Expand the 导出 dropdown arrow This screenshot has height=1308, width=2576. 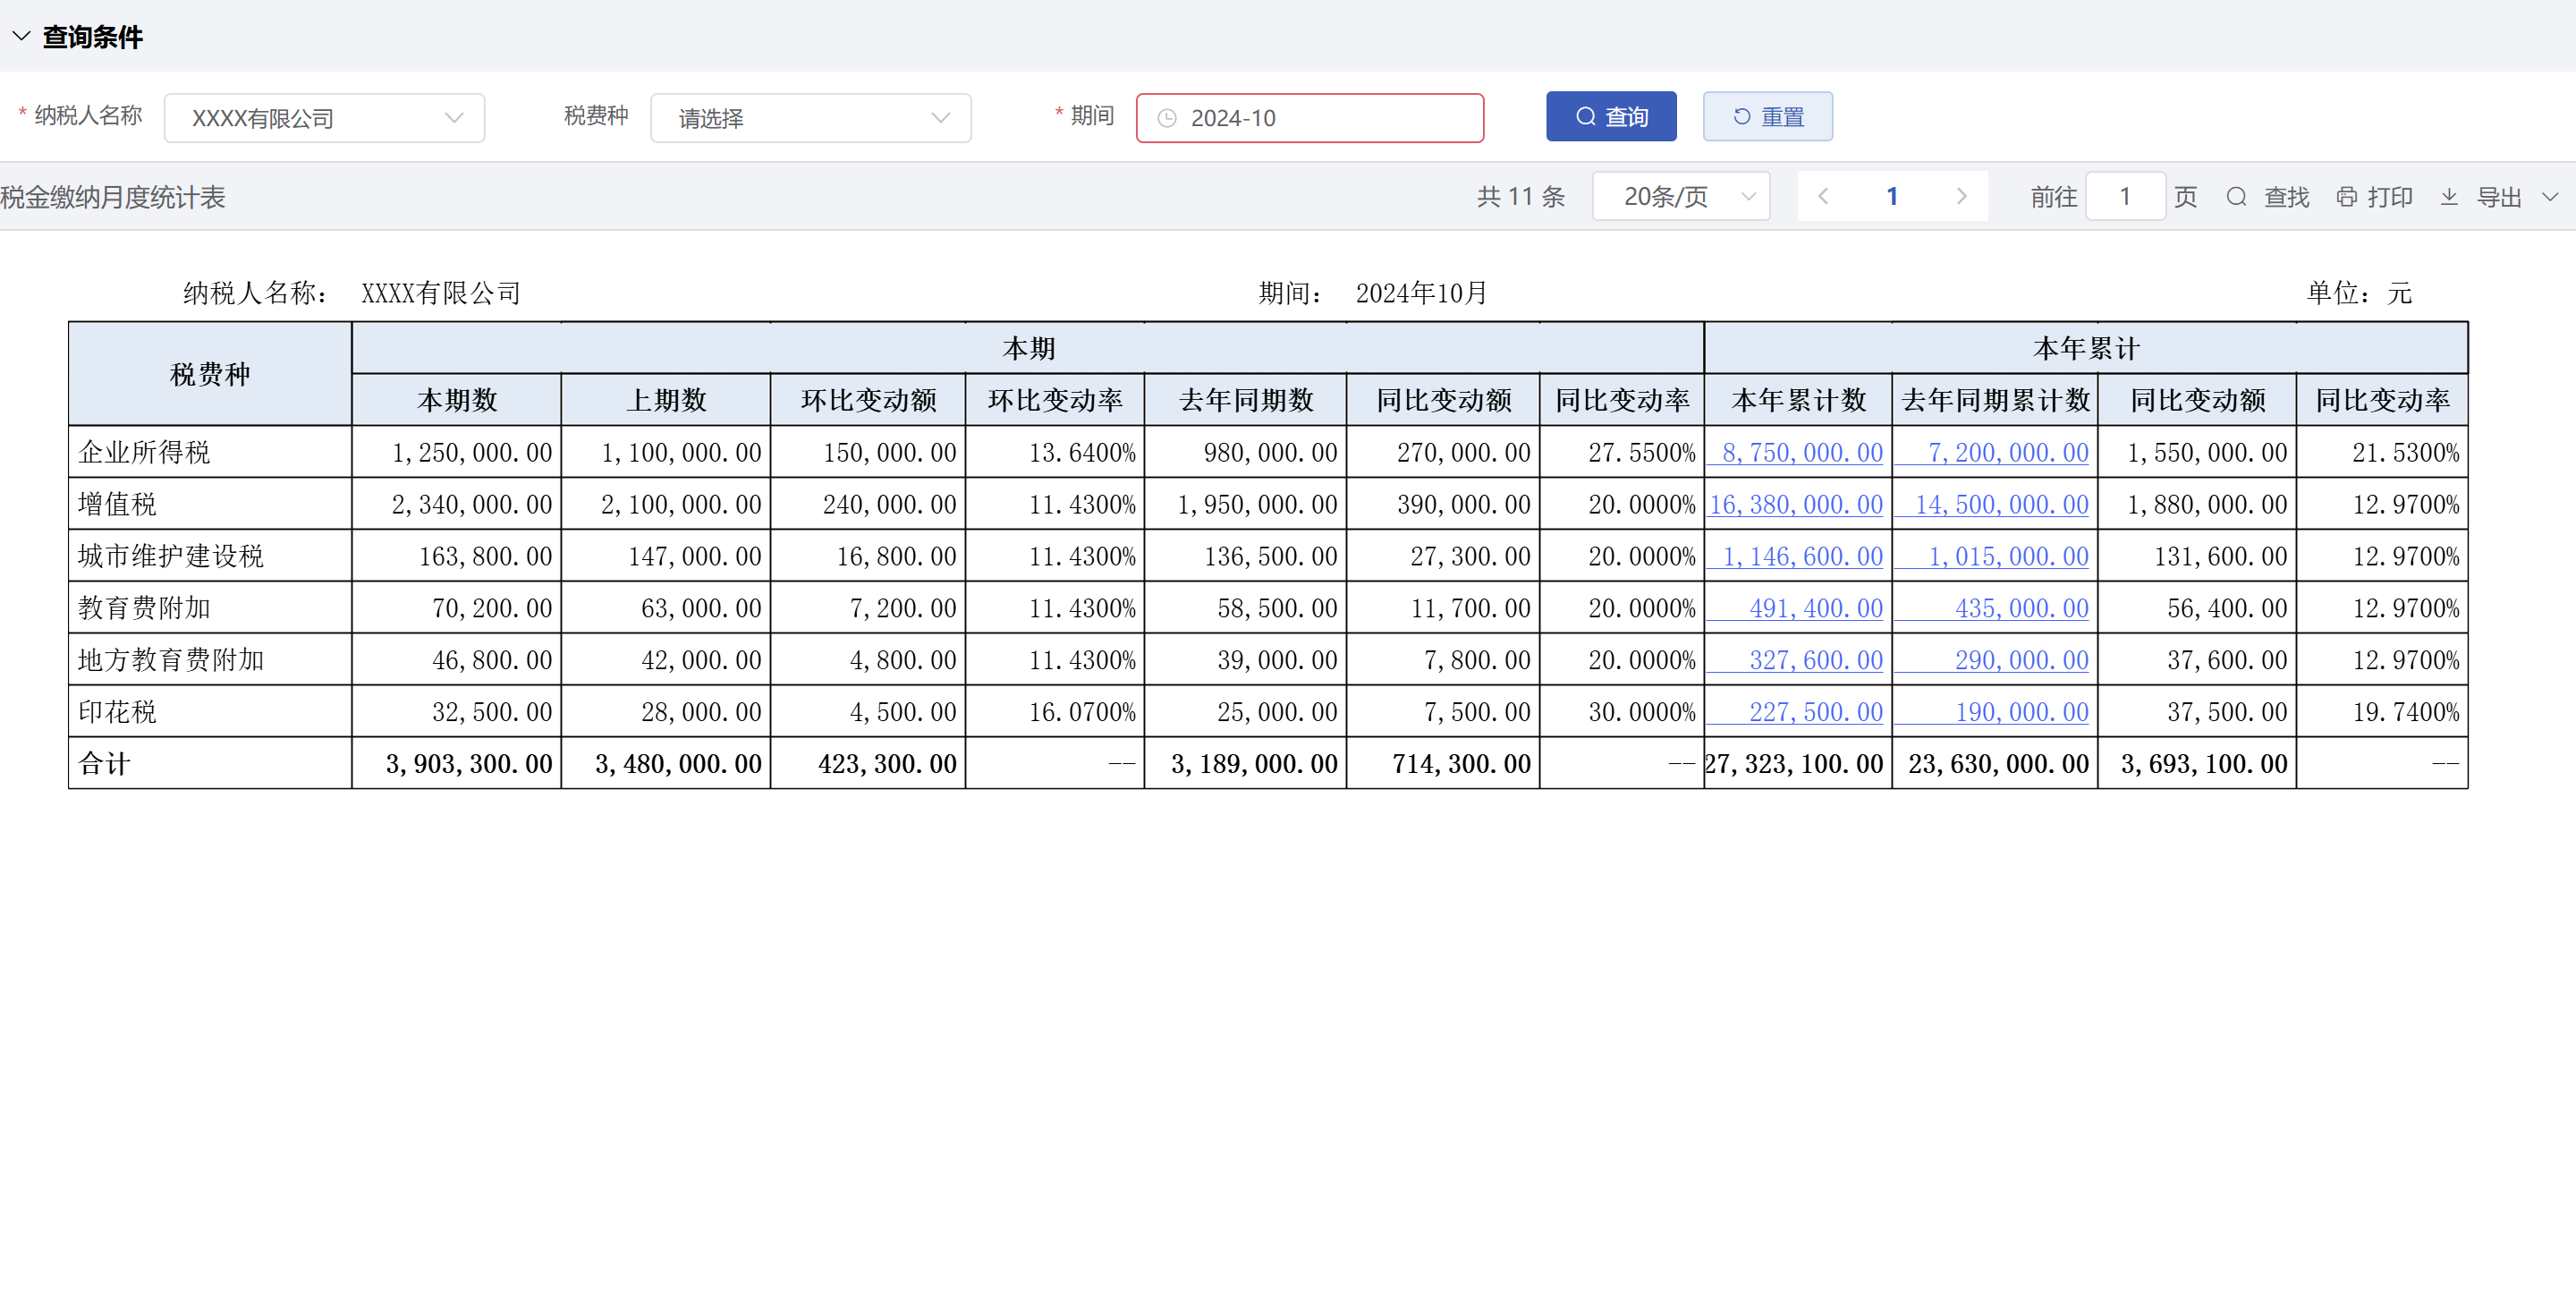coord(2549,197)
